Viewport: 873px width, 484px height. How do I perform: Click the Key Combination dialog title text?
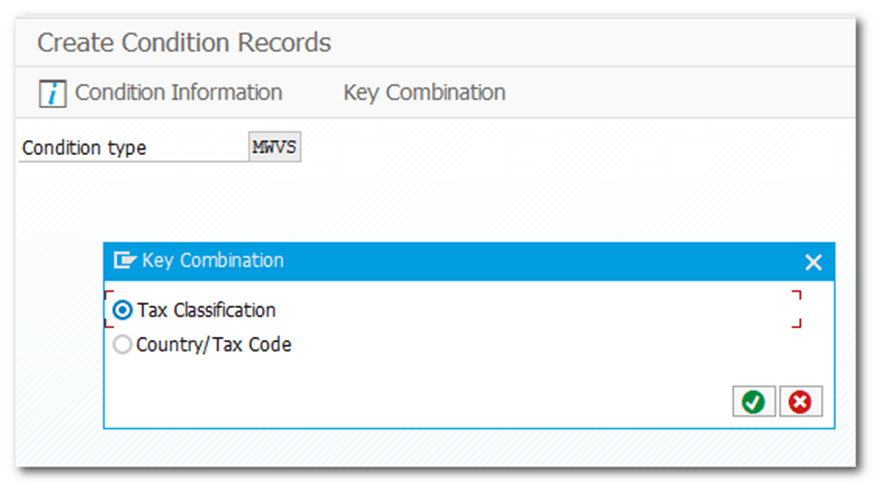click(213, 261)
